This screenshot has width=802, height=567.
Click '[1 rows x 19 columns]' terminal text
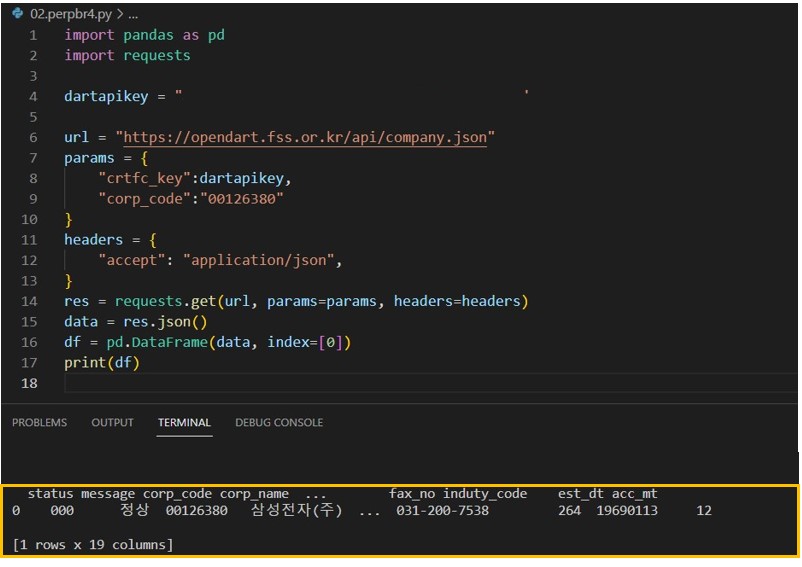pyautogui.click(x=93, y=545)
